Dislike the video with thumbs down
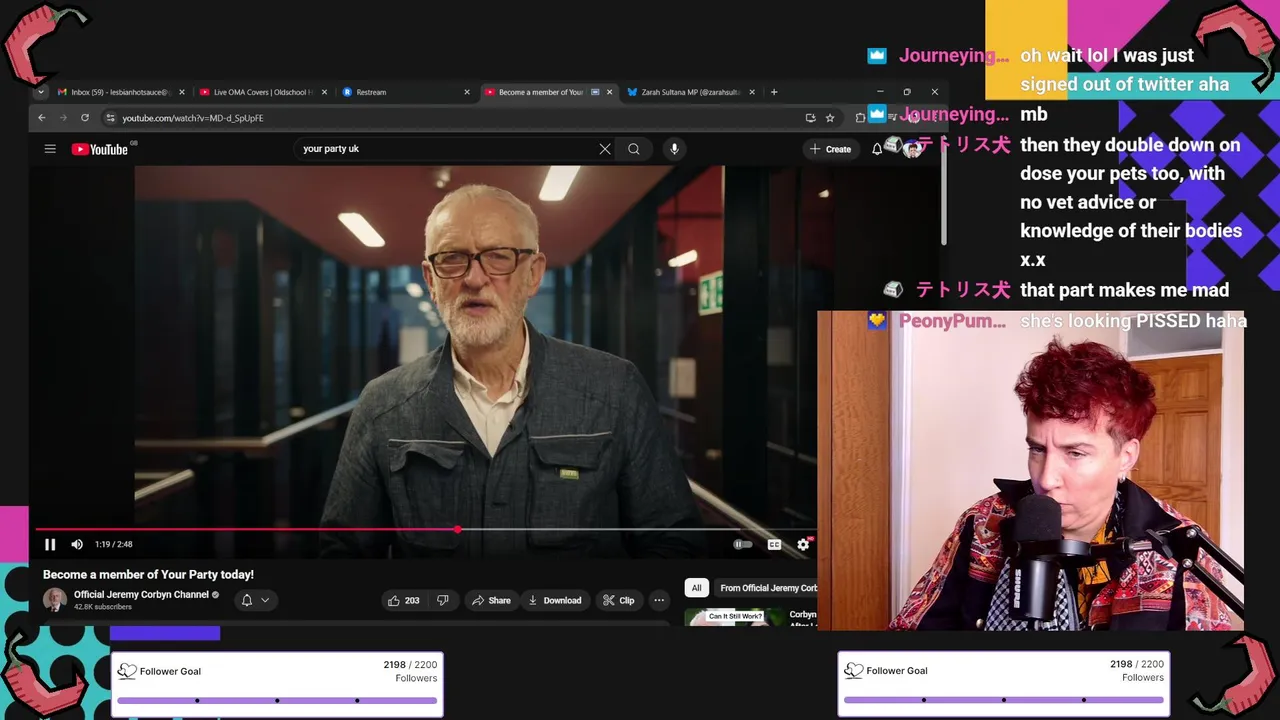Image resolution: width=1280 pixels, height=720 pixels. (x=442, y=600)
